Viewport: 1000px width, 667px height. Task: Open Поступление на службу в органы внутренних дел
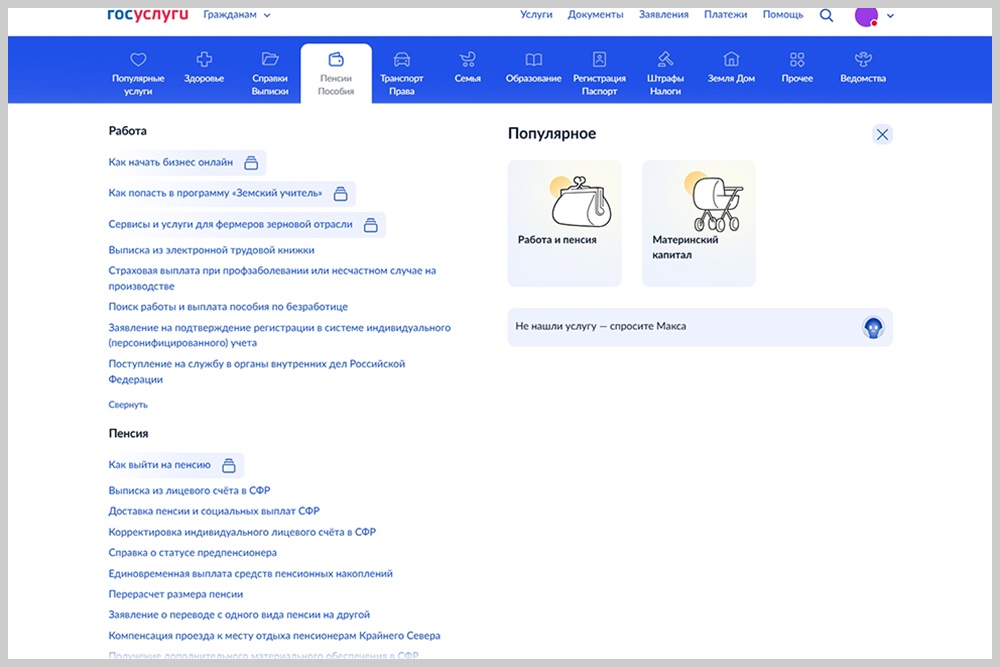(x=256, y=371)
